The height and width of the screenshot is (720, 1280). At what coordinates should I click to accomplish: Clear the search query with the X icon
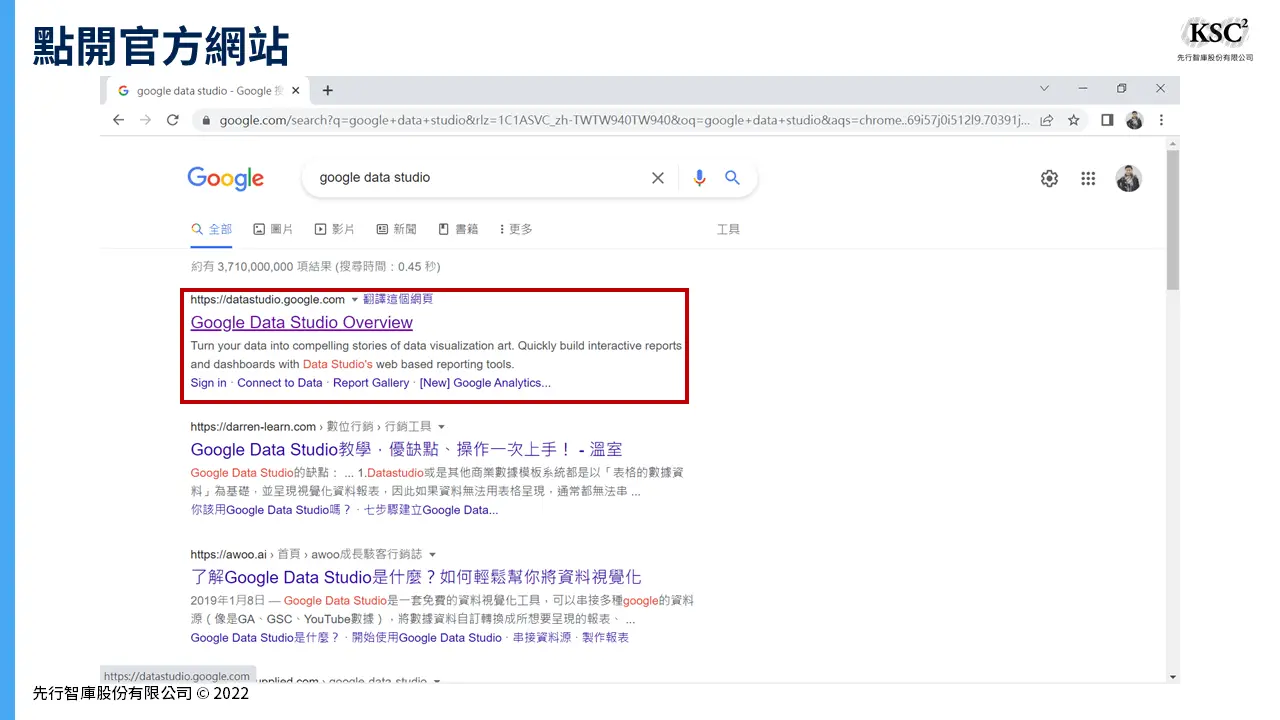[658, 178]
